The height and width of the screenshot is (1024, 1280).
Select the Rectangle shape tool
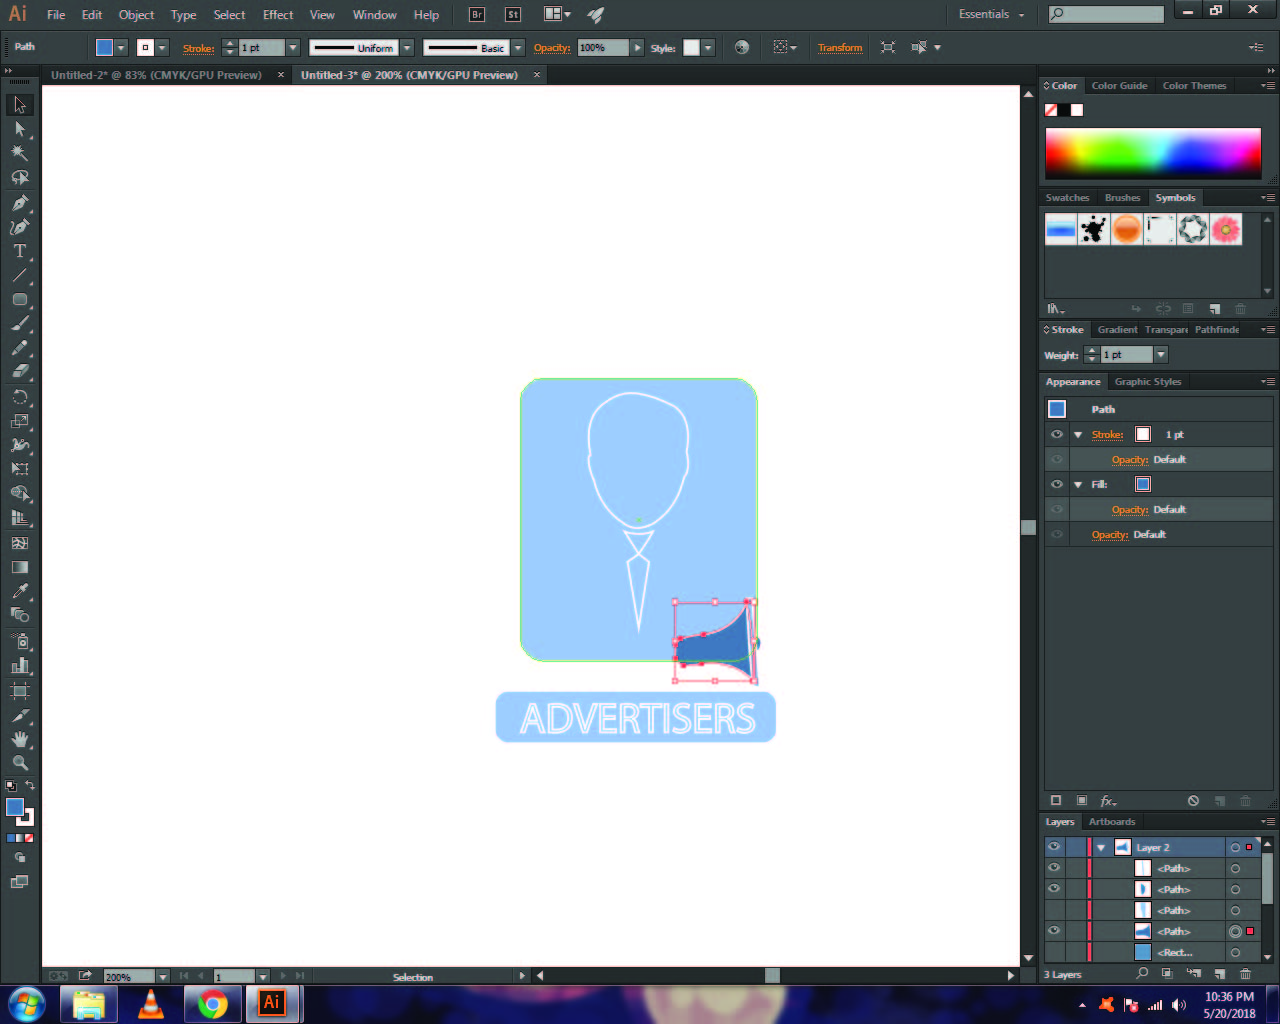click(x=19, y=299)
